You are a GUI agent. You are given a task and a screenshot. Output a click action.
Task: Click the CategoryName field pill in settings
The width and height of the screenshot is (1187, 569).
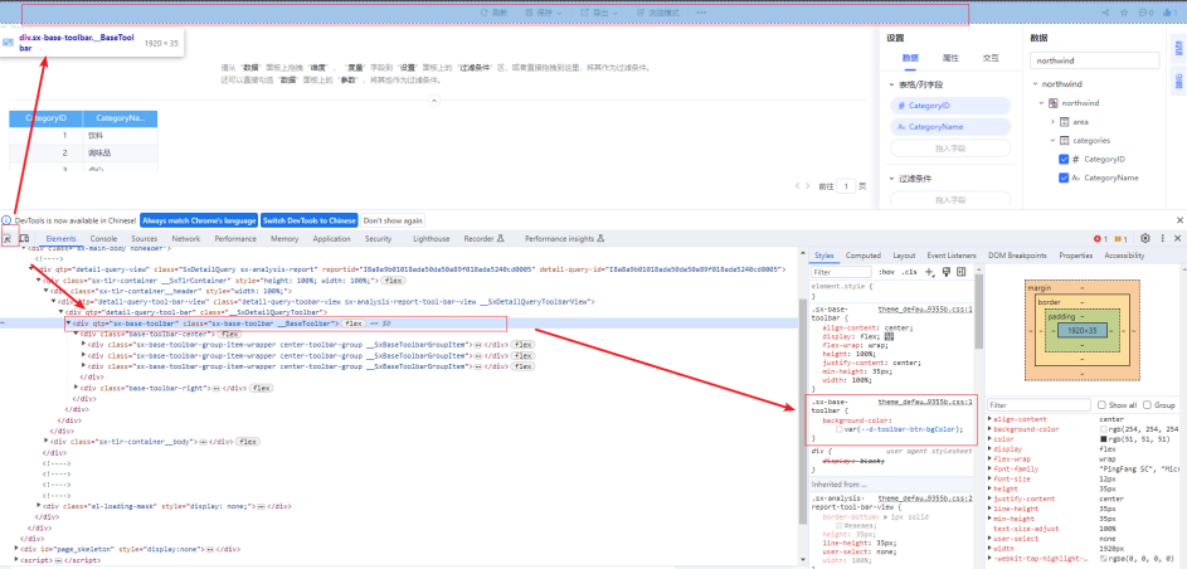pos(950,127)
